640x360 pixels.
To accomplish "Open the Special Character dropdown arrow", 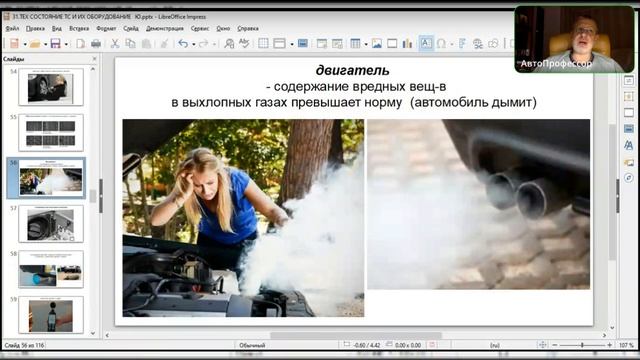I will pyautogui.click(x=452, y=44).
